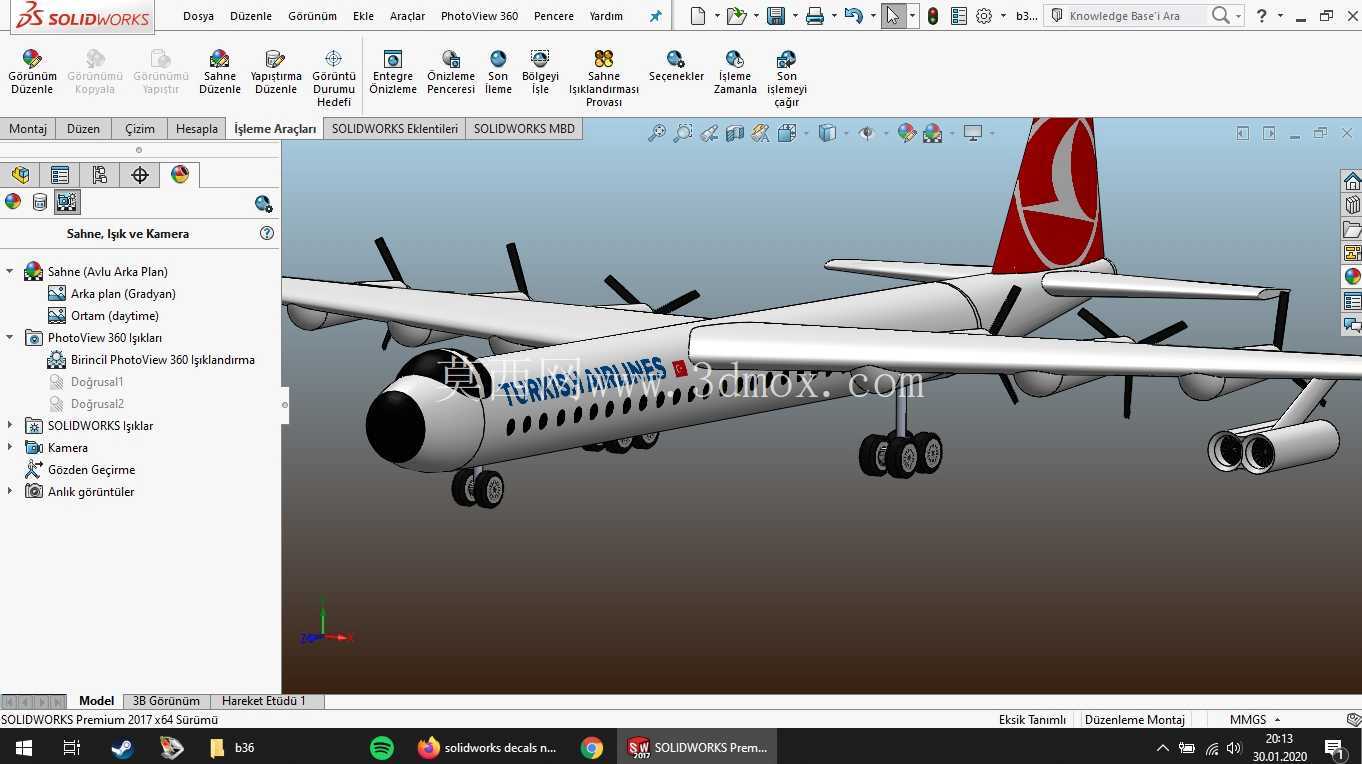Viewport: 1362px width, 764px height.
Task: Click Print icon in top toolbar
Action: pyautogui.click(x=815, y=16)
